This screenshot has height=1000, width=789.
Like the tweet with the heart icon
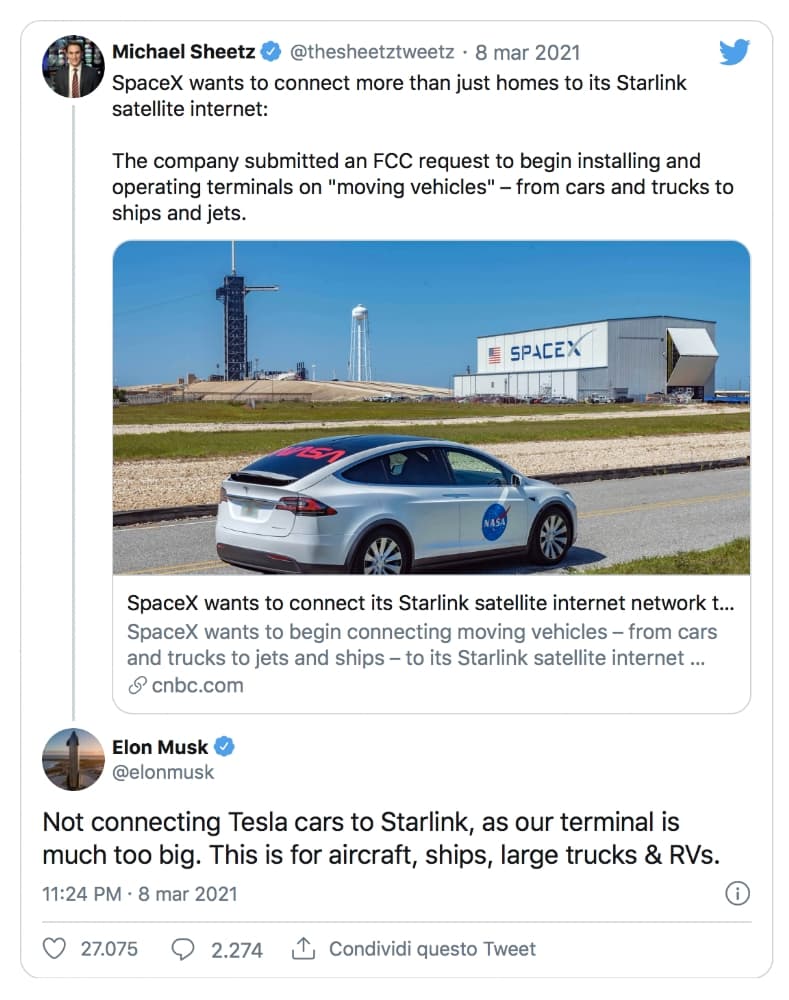[x=57, y=948]
